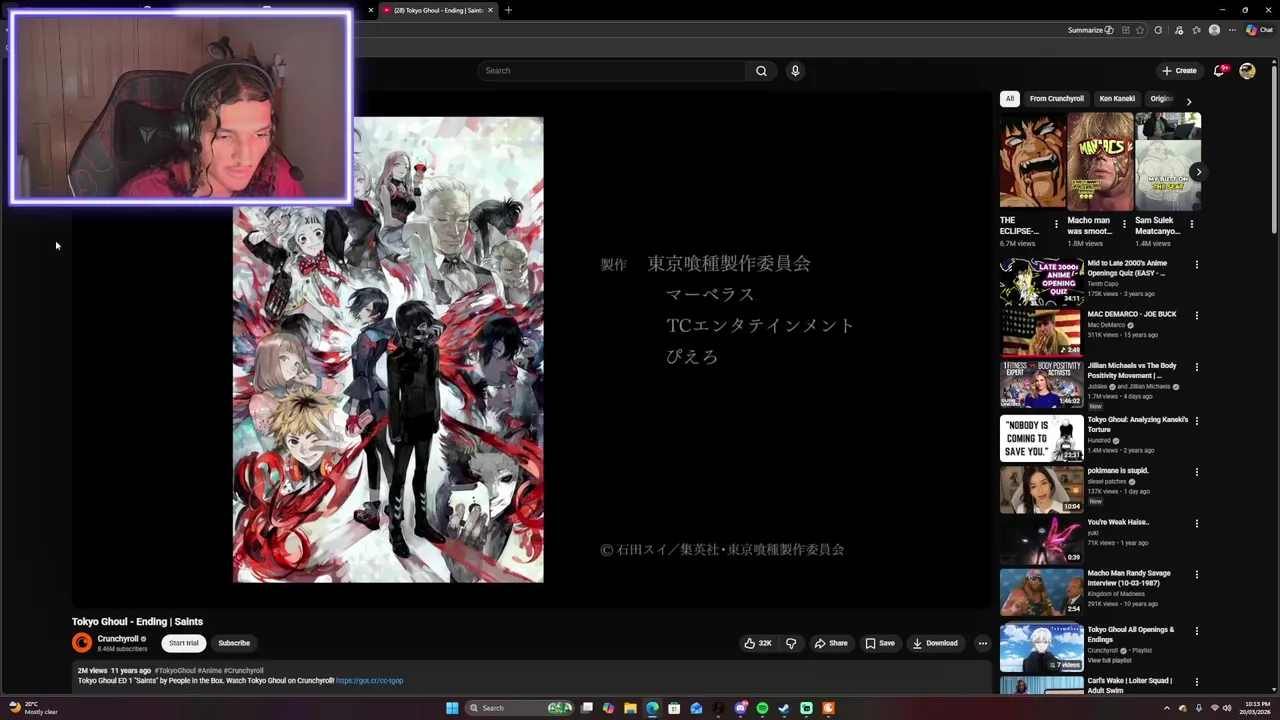Open more actions ellipsis below video

(x=983, y=643)
